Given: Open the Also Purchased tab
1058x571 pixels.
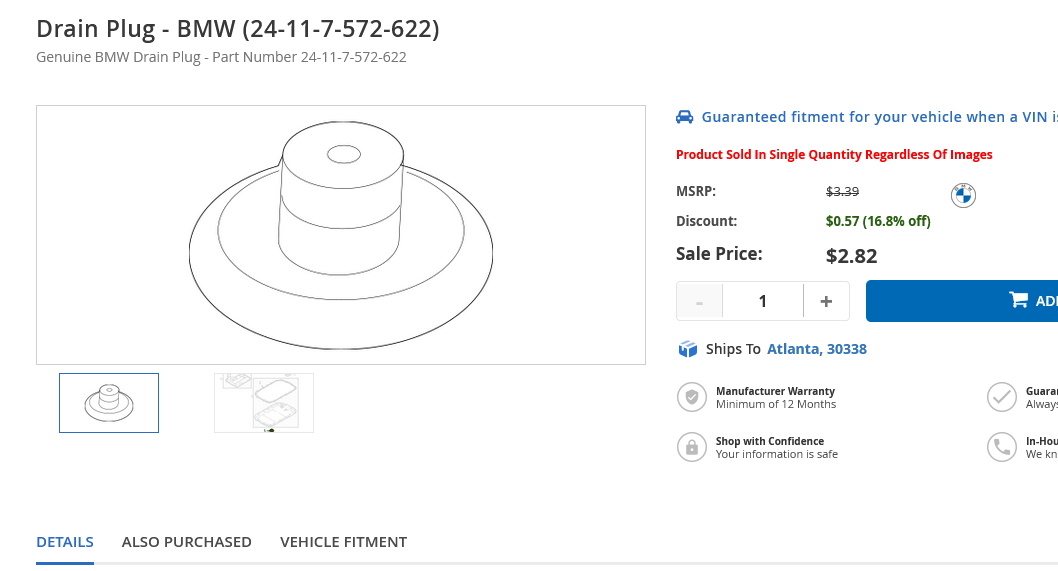Looking at the screenshot, I should click(x=186, y=542).
